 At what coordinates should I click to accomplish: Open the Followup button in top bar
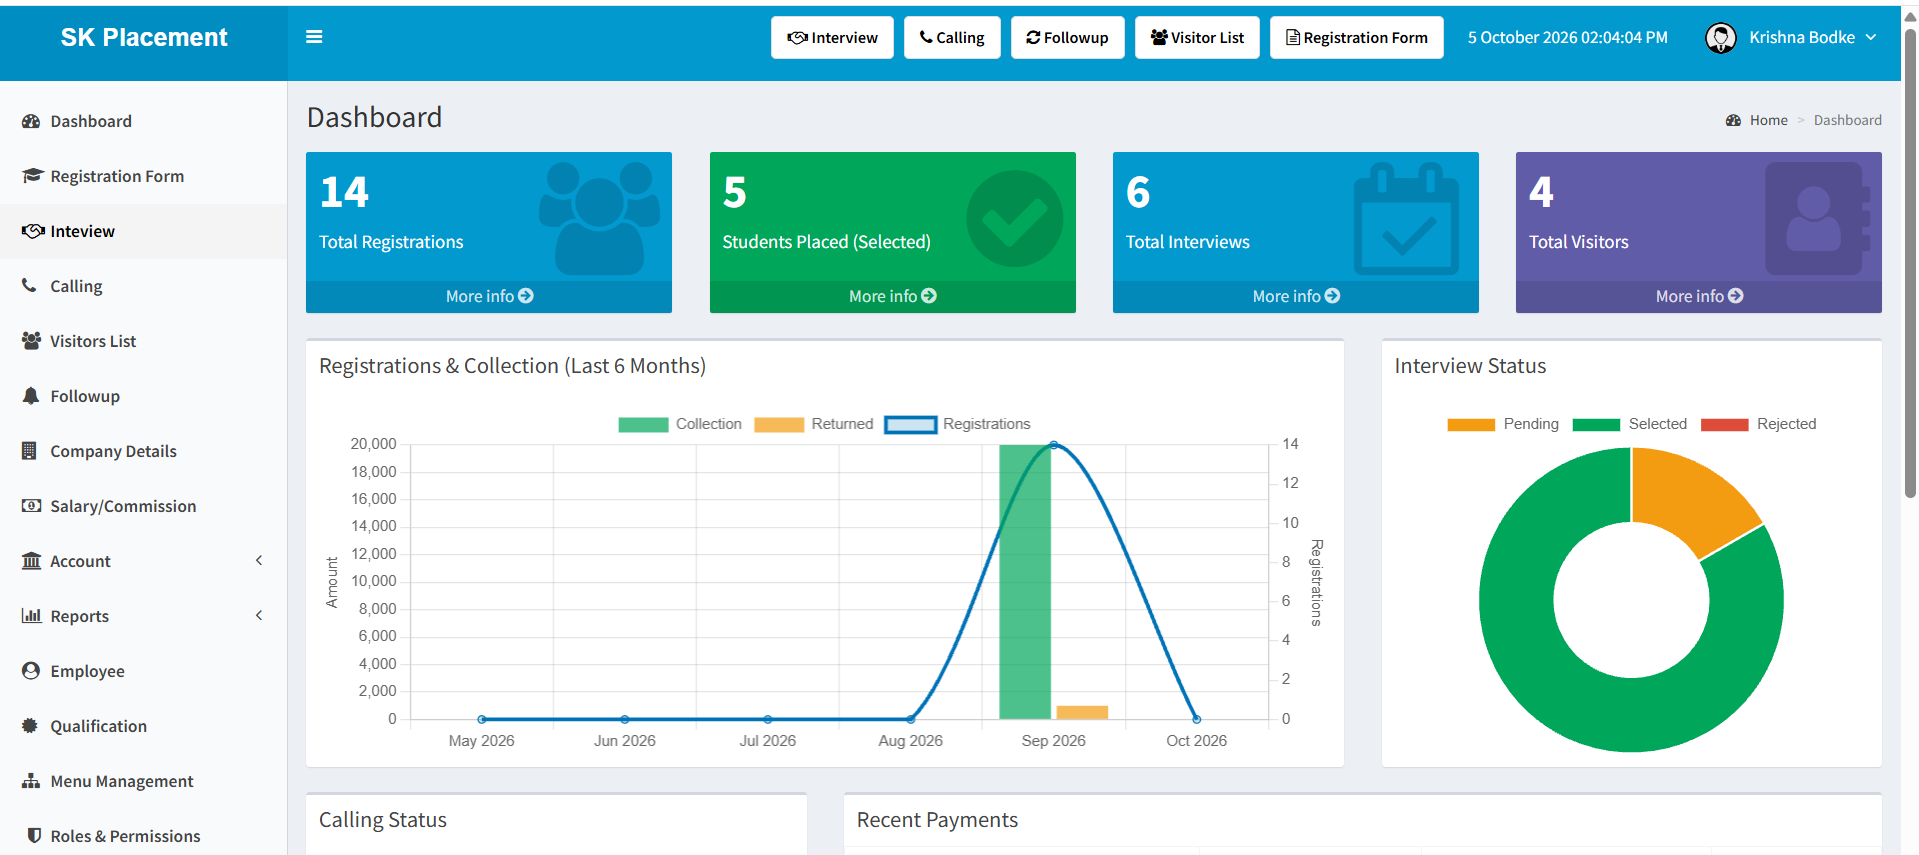click(x=1067, y=38)
